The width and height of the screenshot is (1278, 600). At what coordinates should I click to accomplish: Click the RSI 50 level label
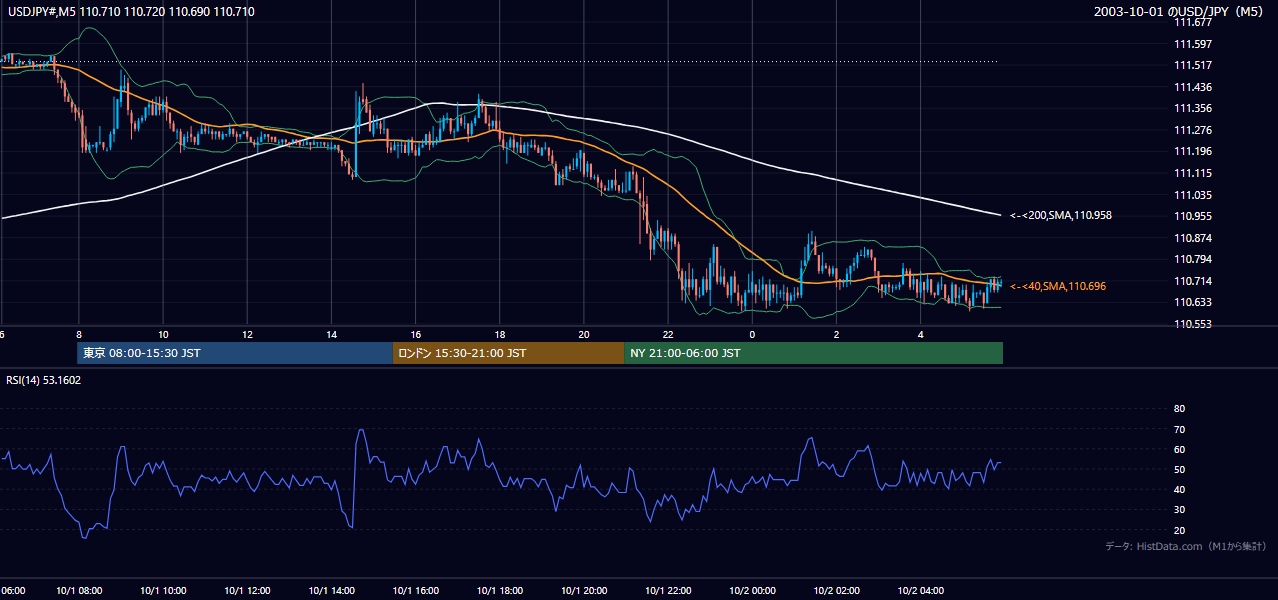pyautogui.click(x=1179, y=469)
